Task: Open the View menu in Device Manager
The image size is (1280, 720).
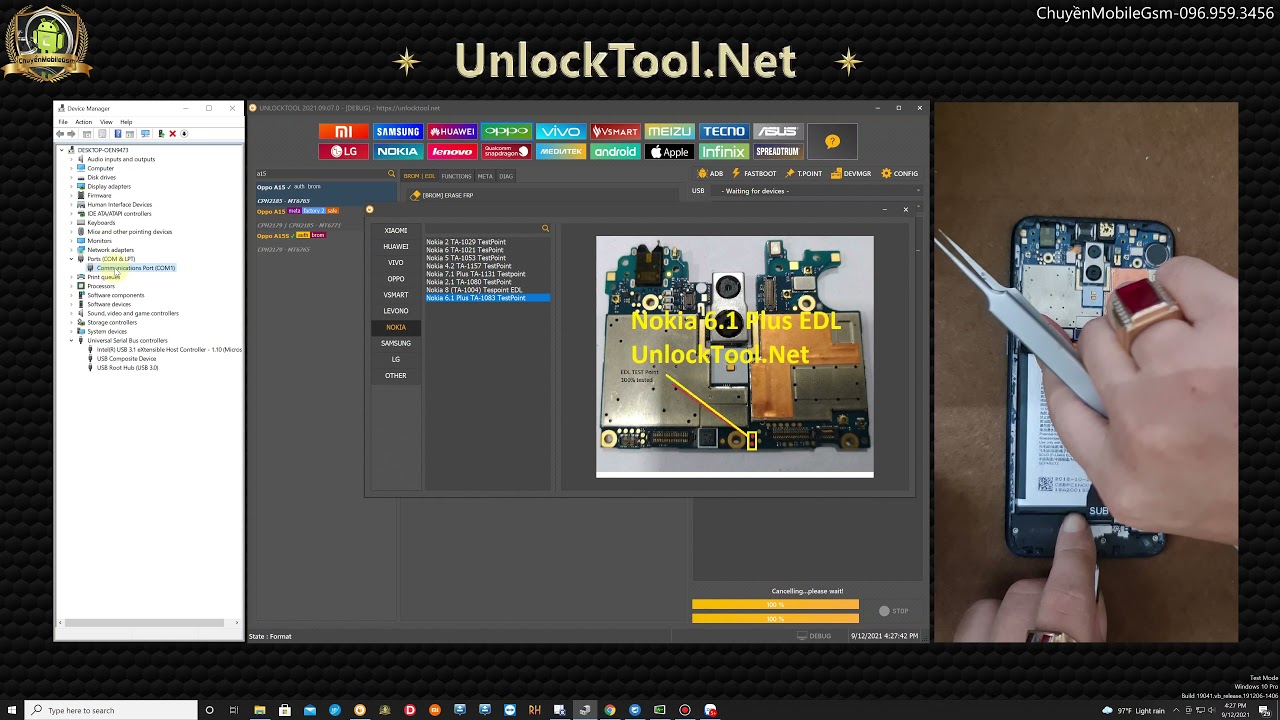Action: 106,122
